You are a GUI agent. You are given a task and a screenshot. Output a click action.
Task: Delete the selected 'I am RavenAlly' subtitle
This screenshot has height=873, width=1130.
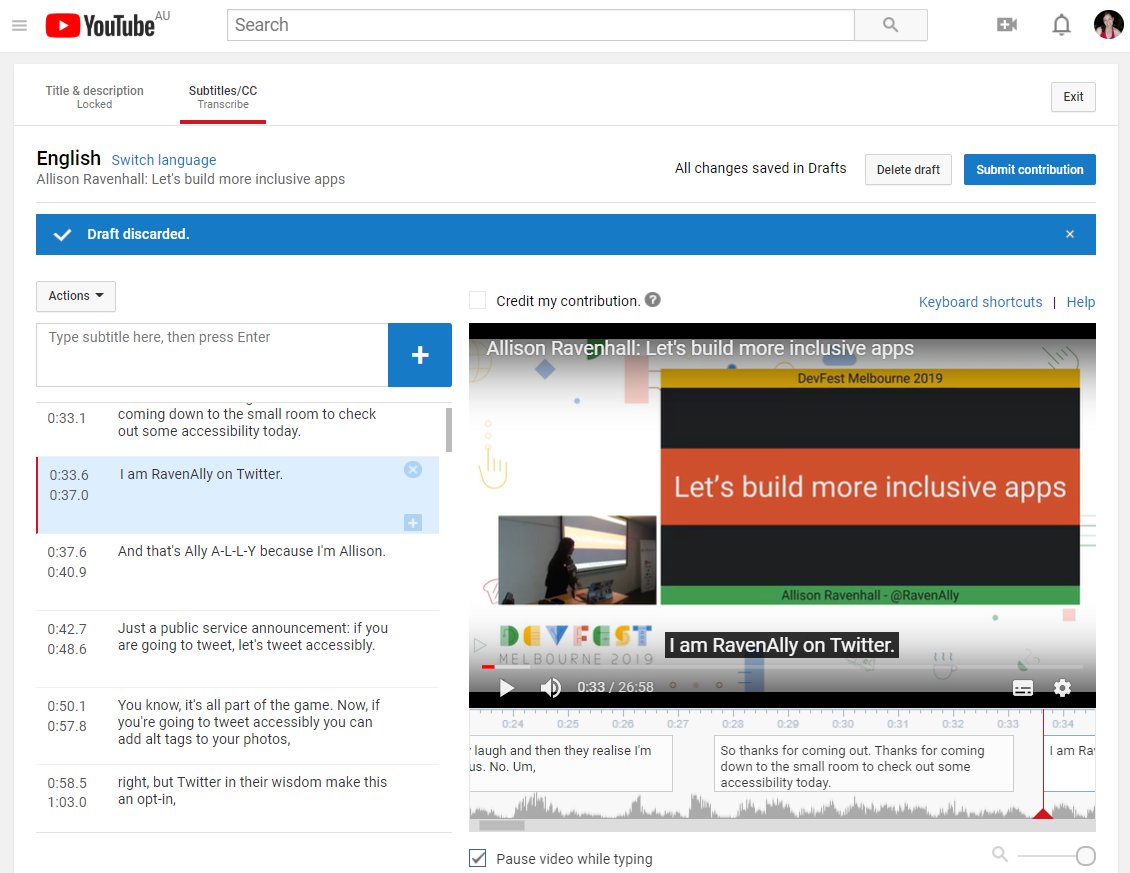pos(412,469)
